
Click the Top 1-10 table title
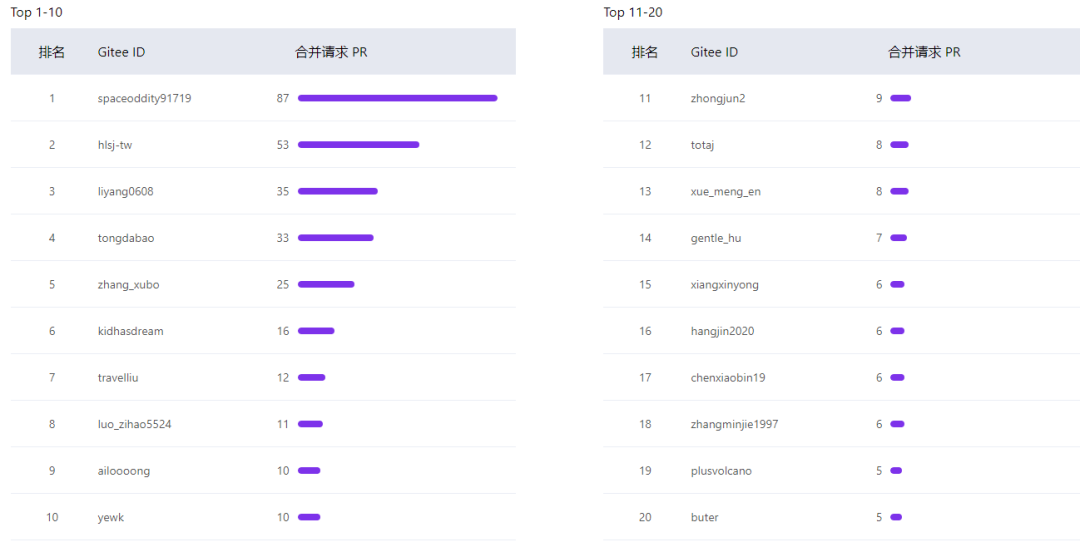pos(37,12)
